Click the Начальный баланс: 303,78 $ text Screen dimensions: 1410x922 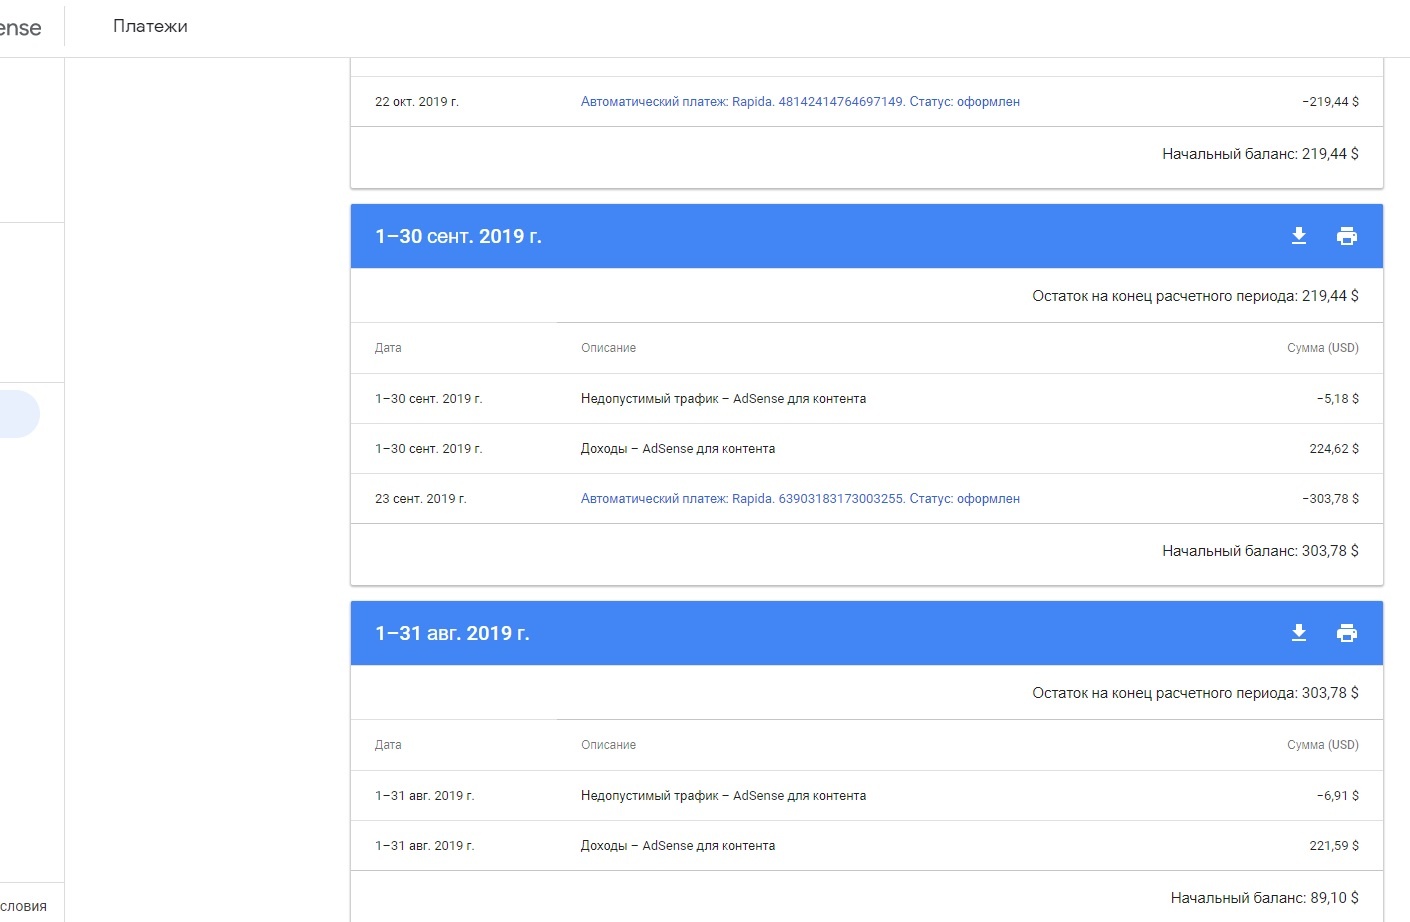coord(1260,551)
